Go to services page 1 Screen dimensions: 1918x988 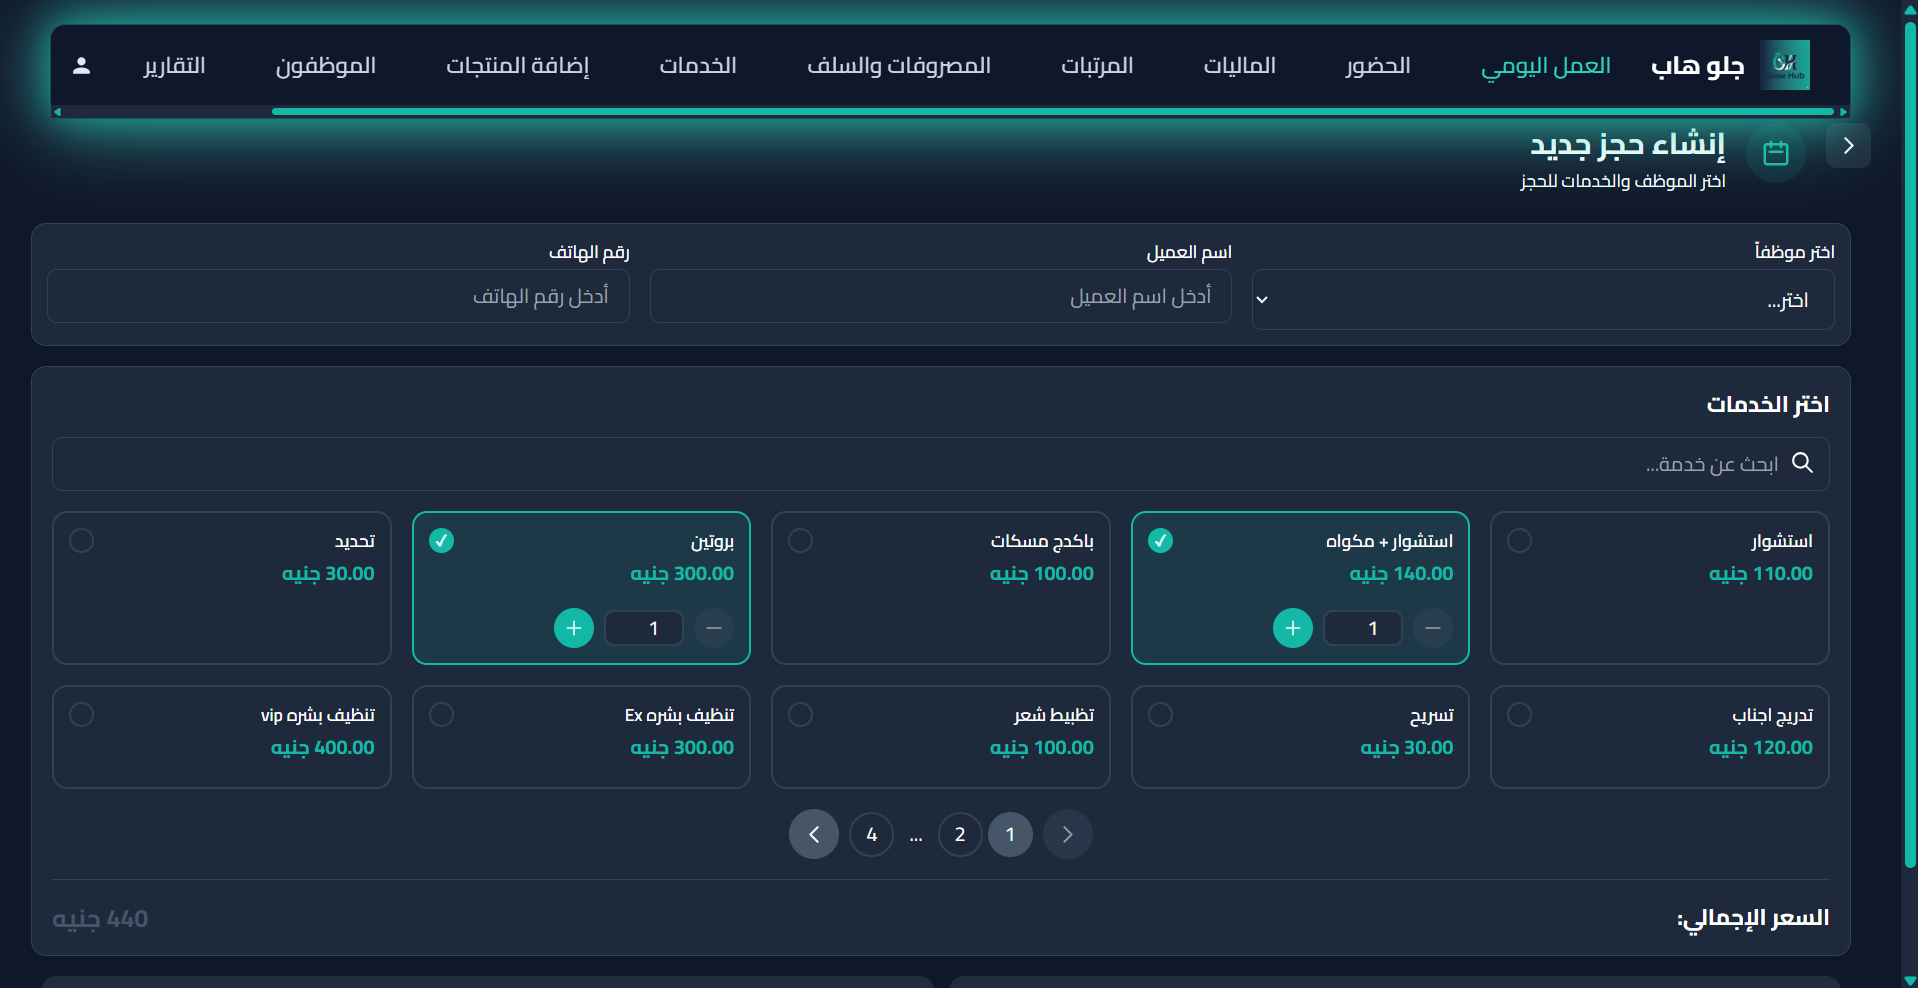point(1010,834)
